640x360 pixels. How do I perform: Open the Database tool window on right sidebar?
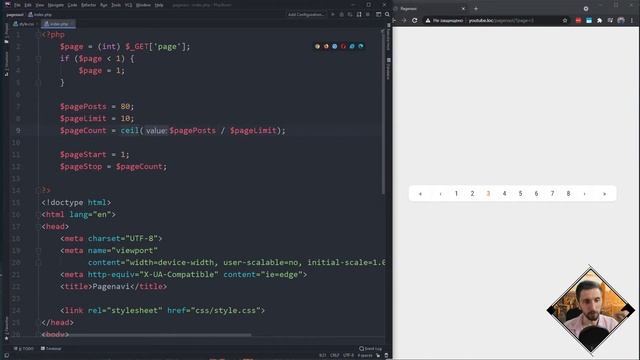click(x=388, y=69)
